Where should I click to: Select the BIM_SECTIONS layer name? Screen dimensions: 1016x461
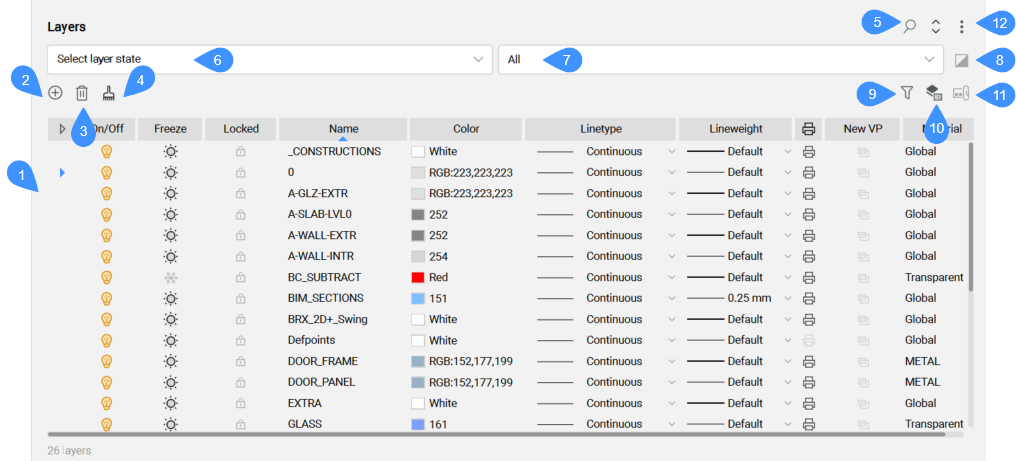click(x=325, y=298)
